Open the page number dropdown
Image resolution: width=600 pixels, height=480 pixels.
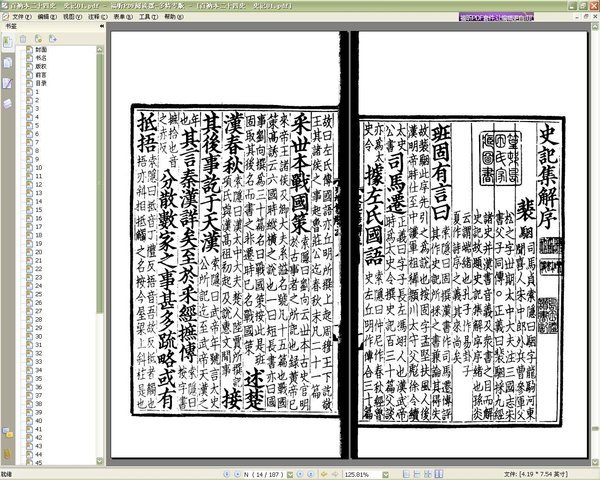pos(290,475)
